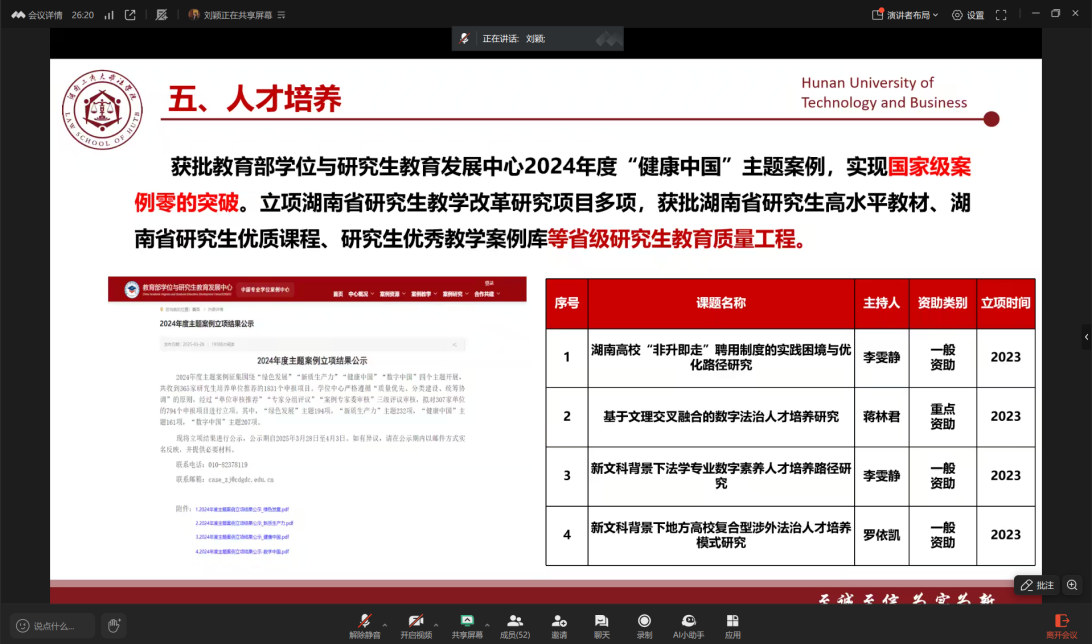This screenshot has width=1092, height=644.
Task: Click the network signal strength icon
Action: 109,15
